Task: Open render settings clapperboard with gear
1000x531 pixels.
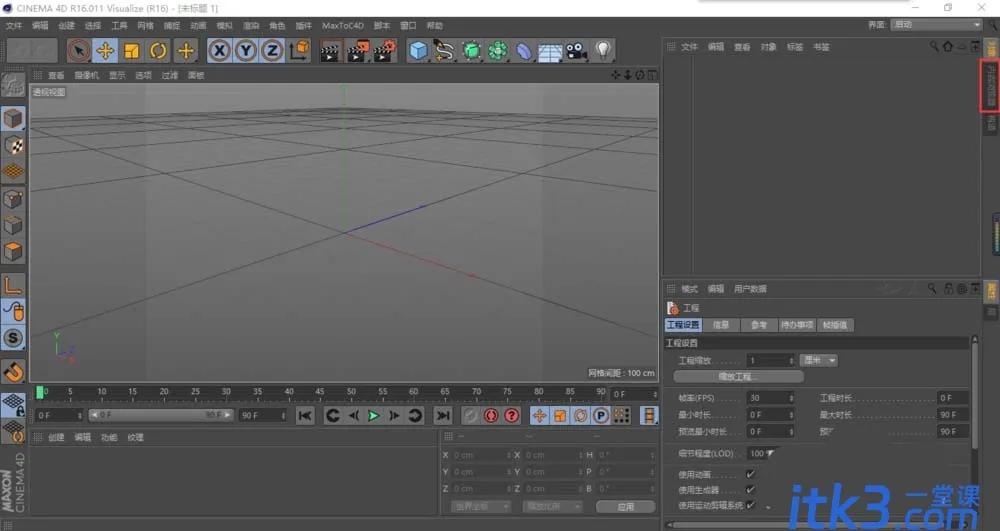Action: click(x=384, y=51)
